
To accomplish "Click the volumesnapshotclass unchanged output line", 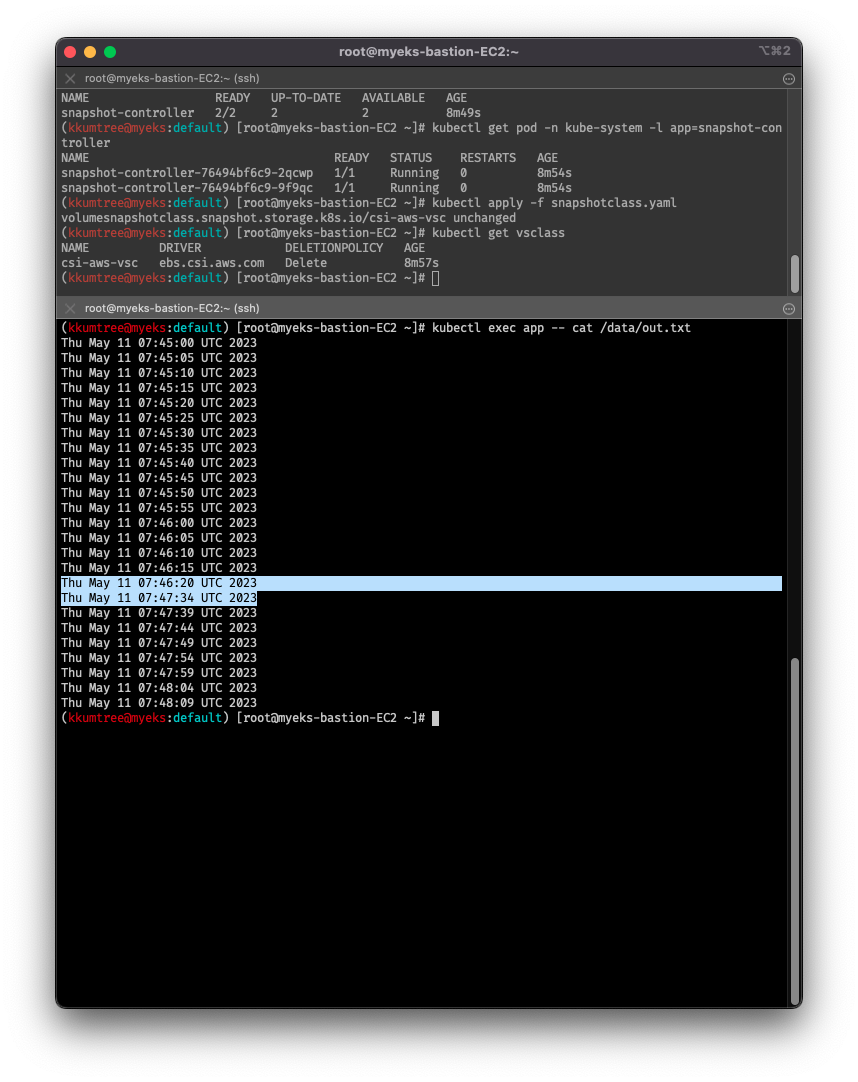I will click(289, 218).
